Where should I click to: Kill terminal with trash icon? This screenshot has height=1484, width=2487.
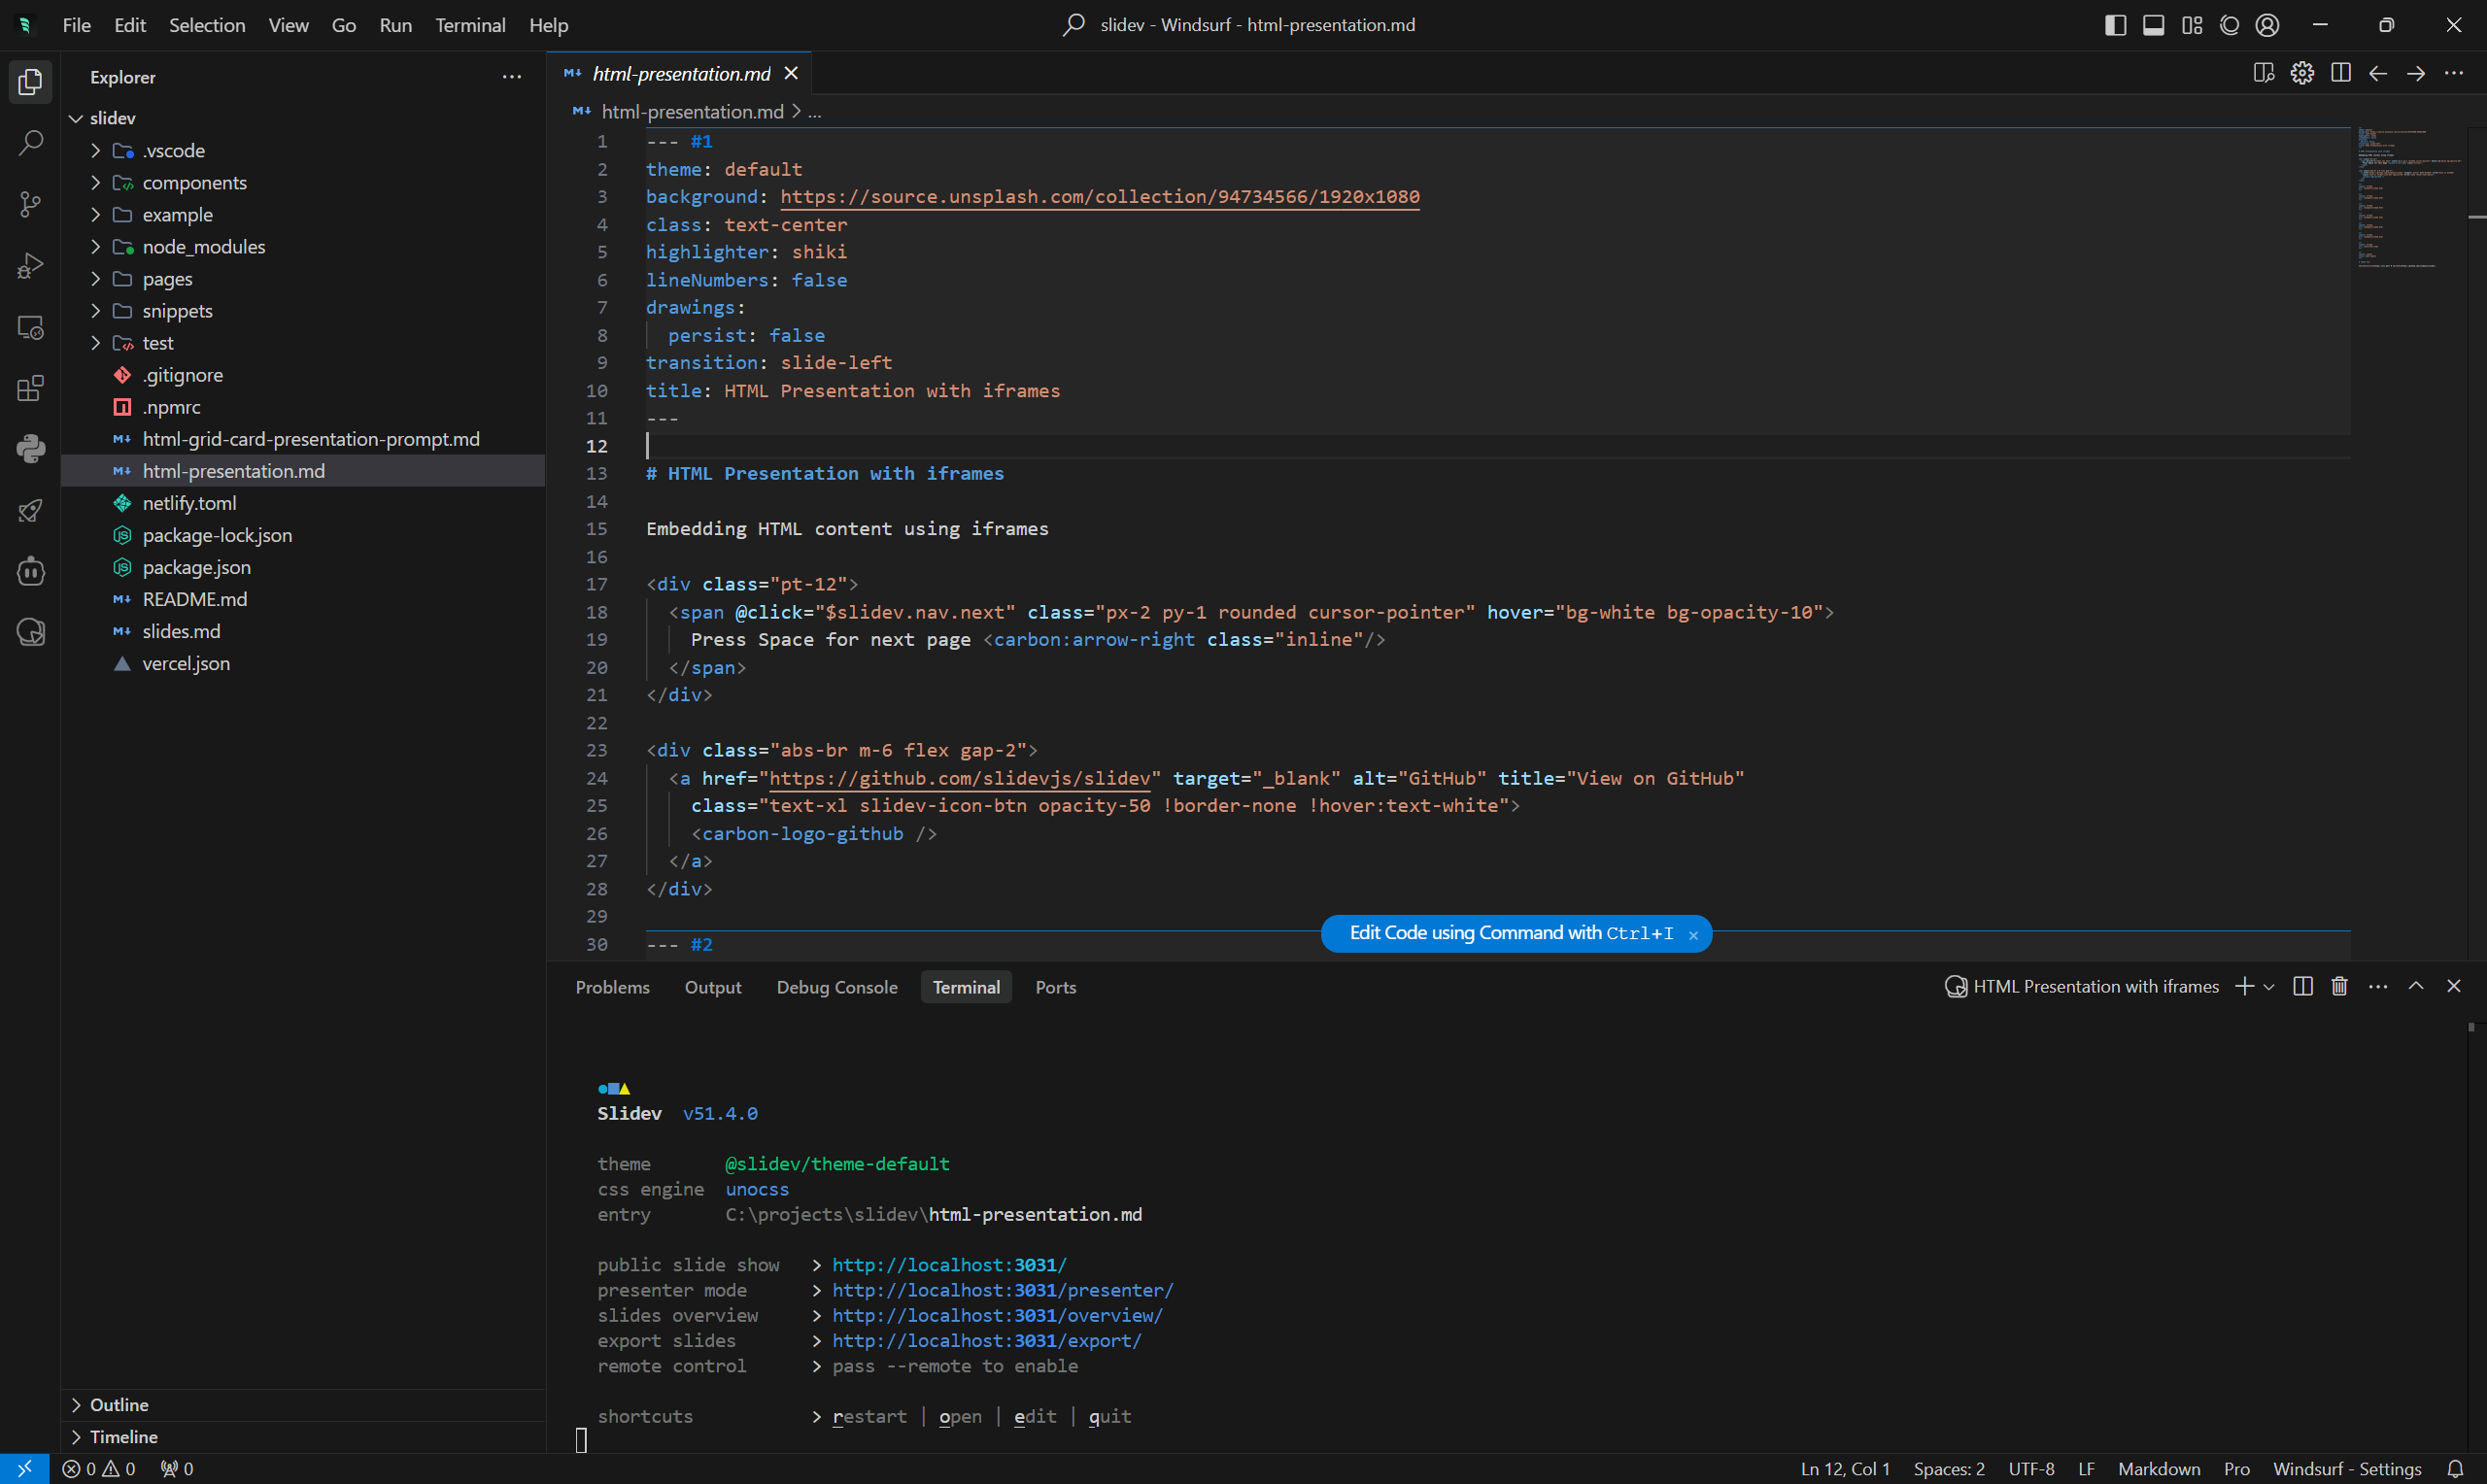tap(2339, 986)
